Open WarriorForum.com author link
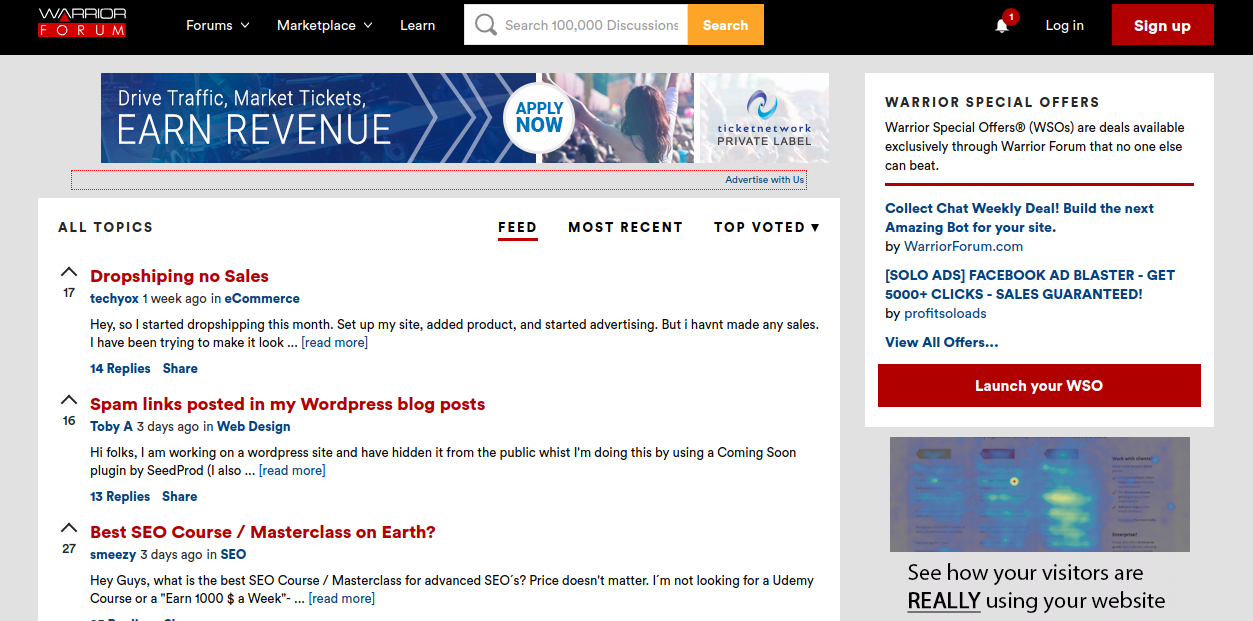This screenshot has height=621, width=1253. coord(963,246)
